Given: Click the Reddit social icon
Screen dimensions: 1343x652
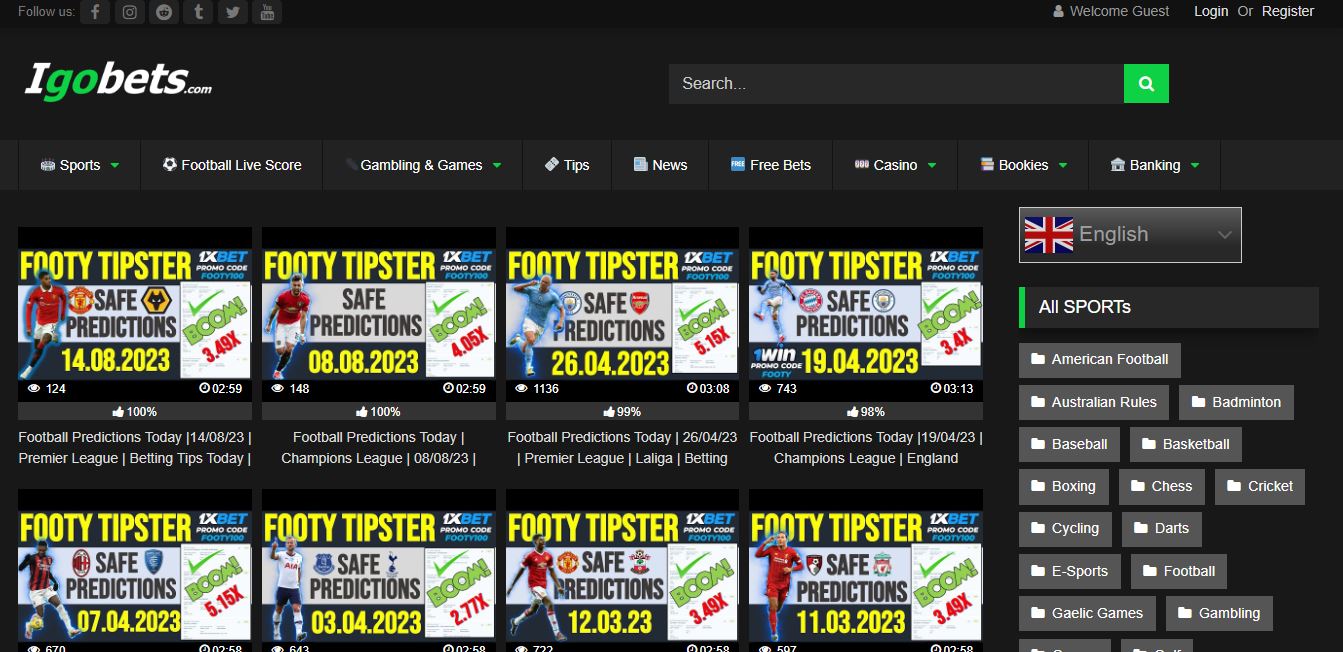Looking at the screenshot, I should 163,12.
